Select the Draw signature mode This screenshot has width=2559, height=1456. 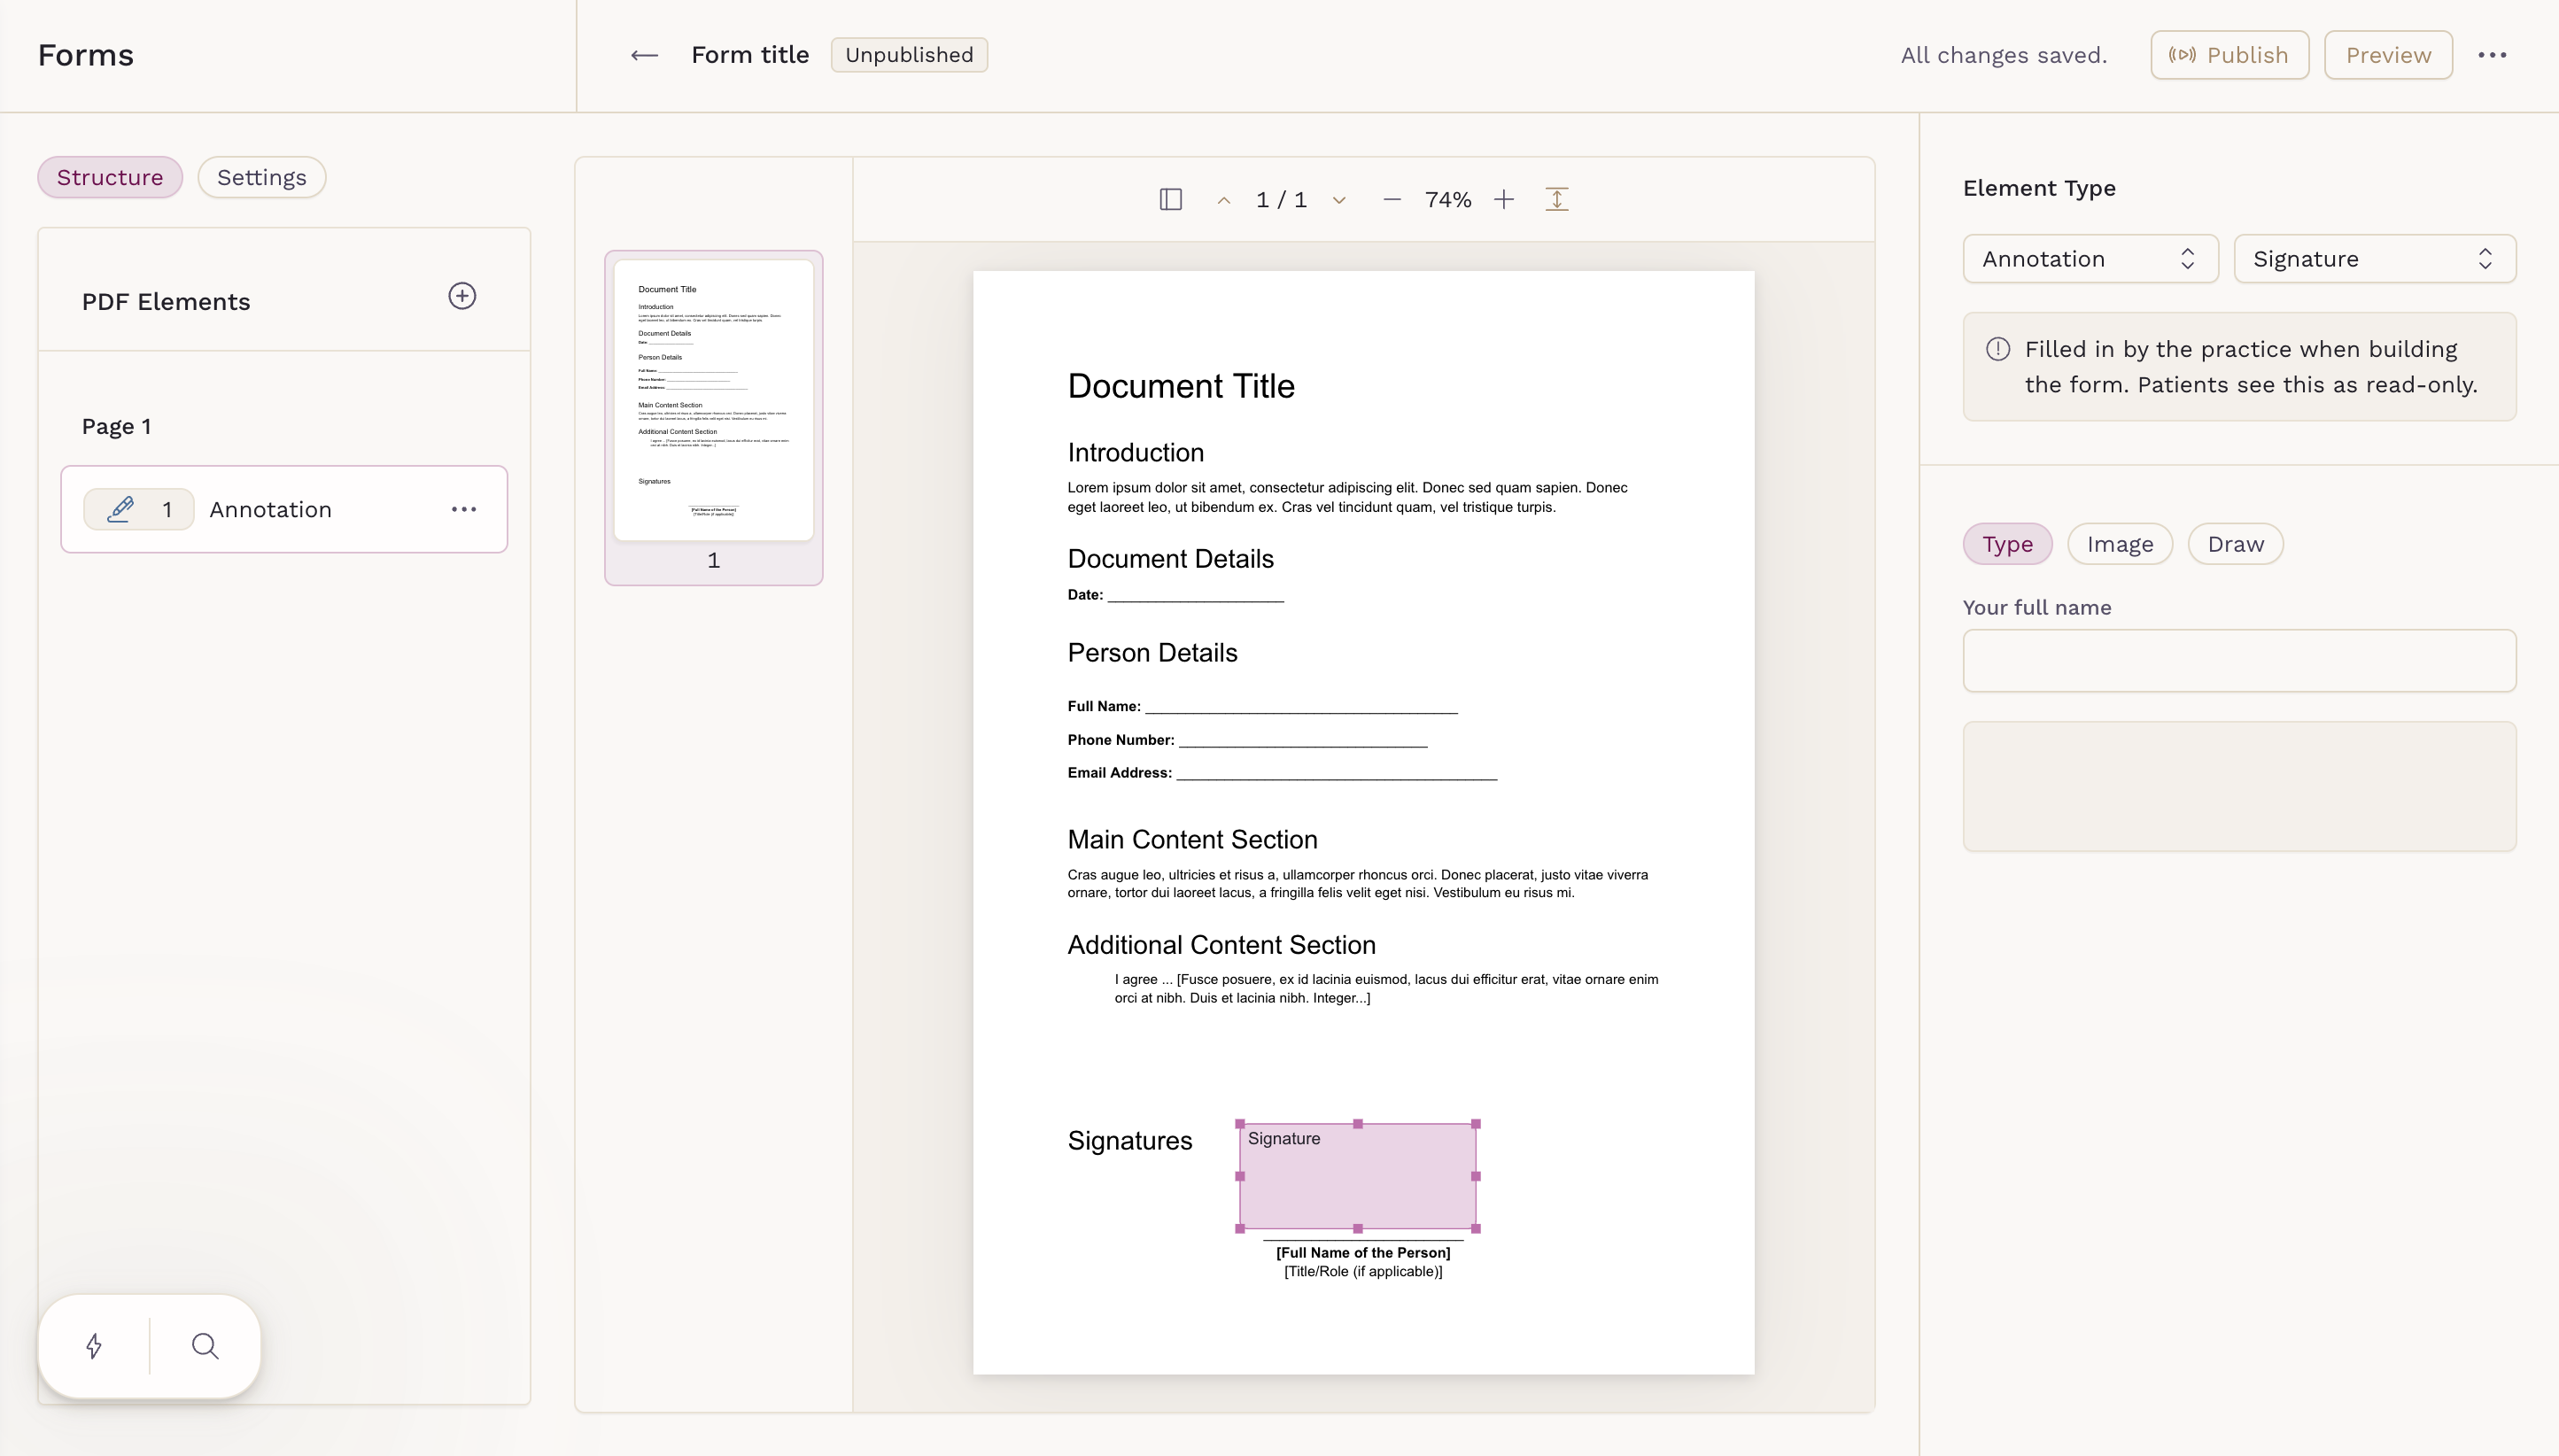(x=2235, y=544)
